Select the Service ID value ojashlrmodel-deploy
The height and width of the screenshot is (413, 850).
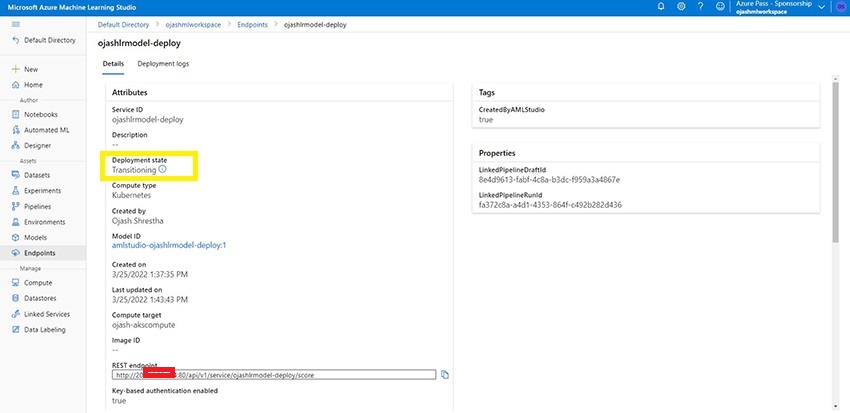tap(147, 119)
